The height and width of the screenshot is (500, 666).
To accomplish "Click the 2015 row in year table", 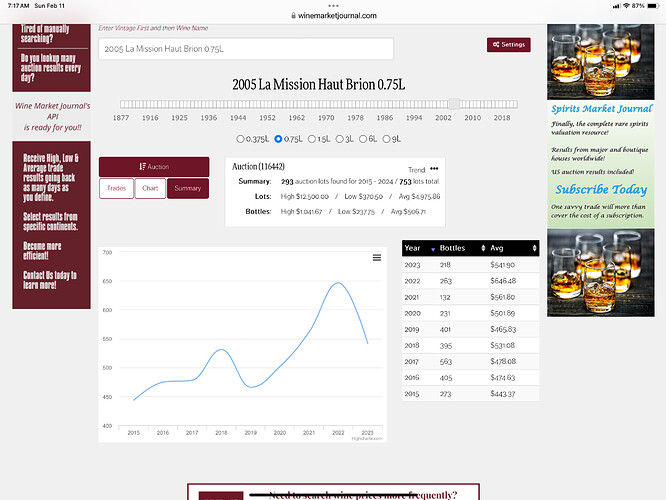I will point(471,394).
